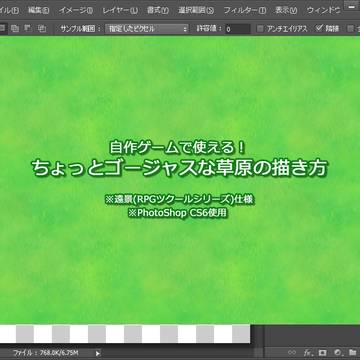Open the サンプル範囲 sample size dropdown
360x360 pixels.
(147, 29)
